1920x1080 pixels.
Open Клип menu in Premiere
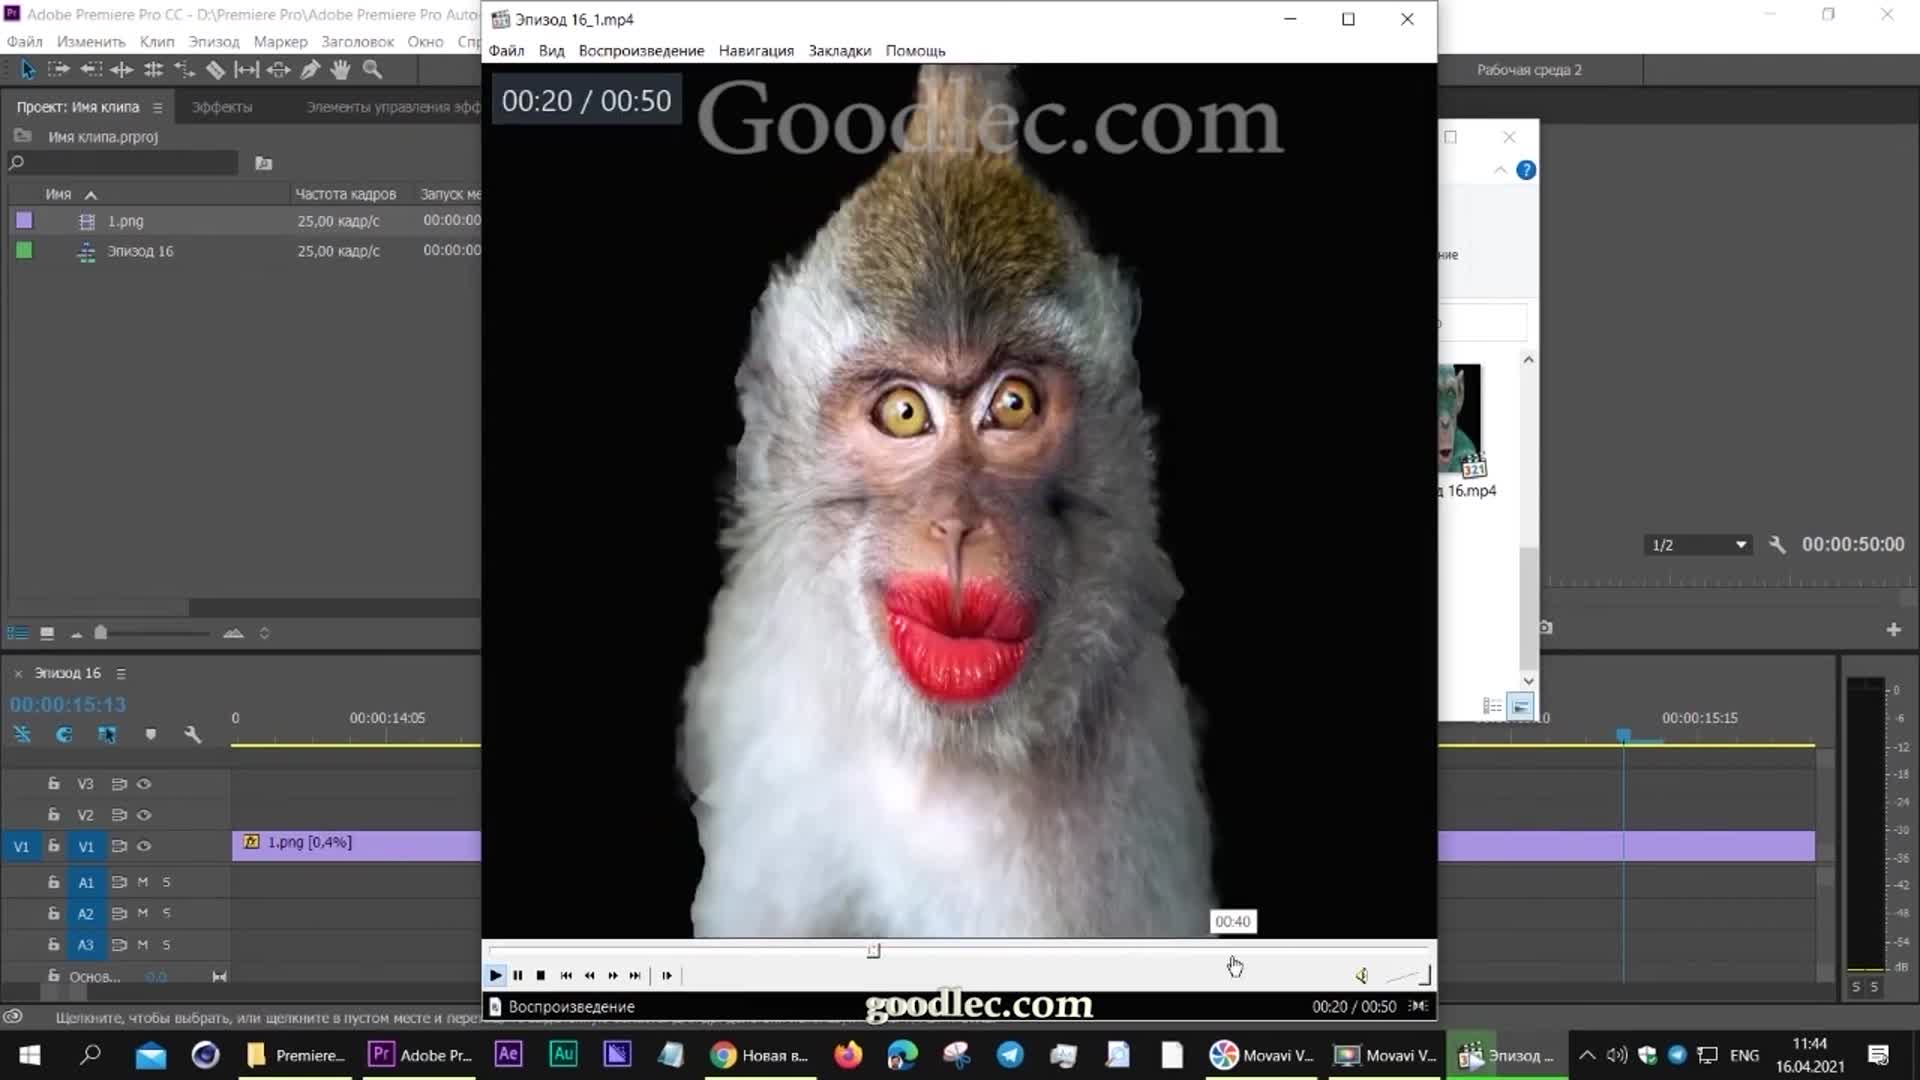pyautogui.click(x=157, y=42)
